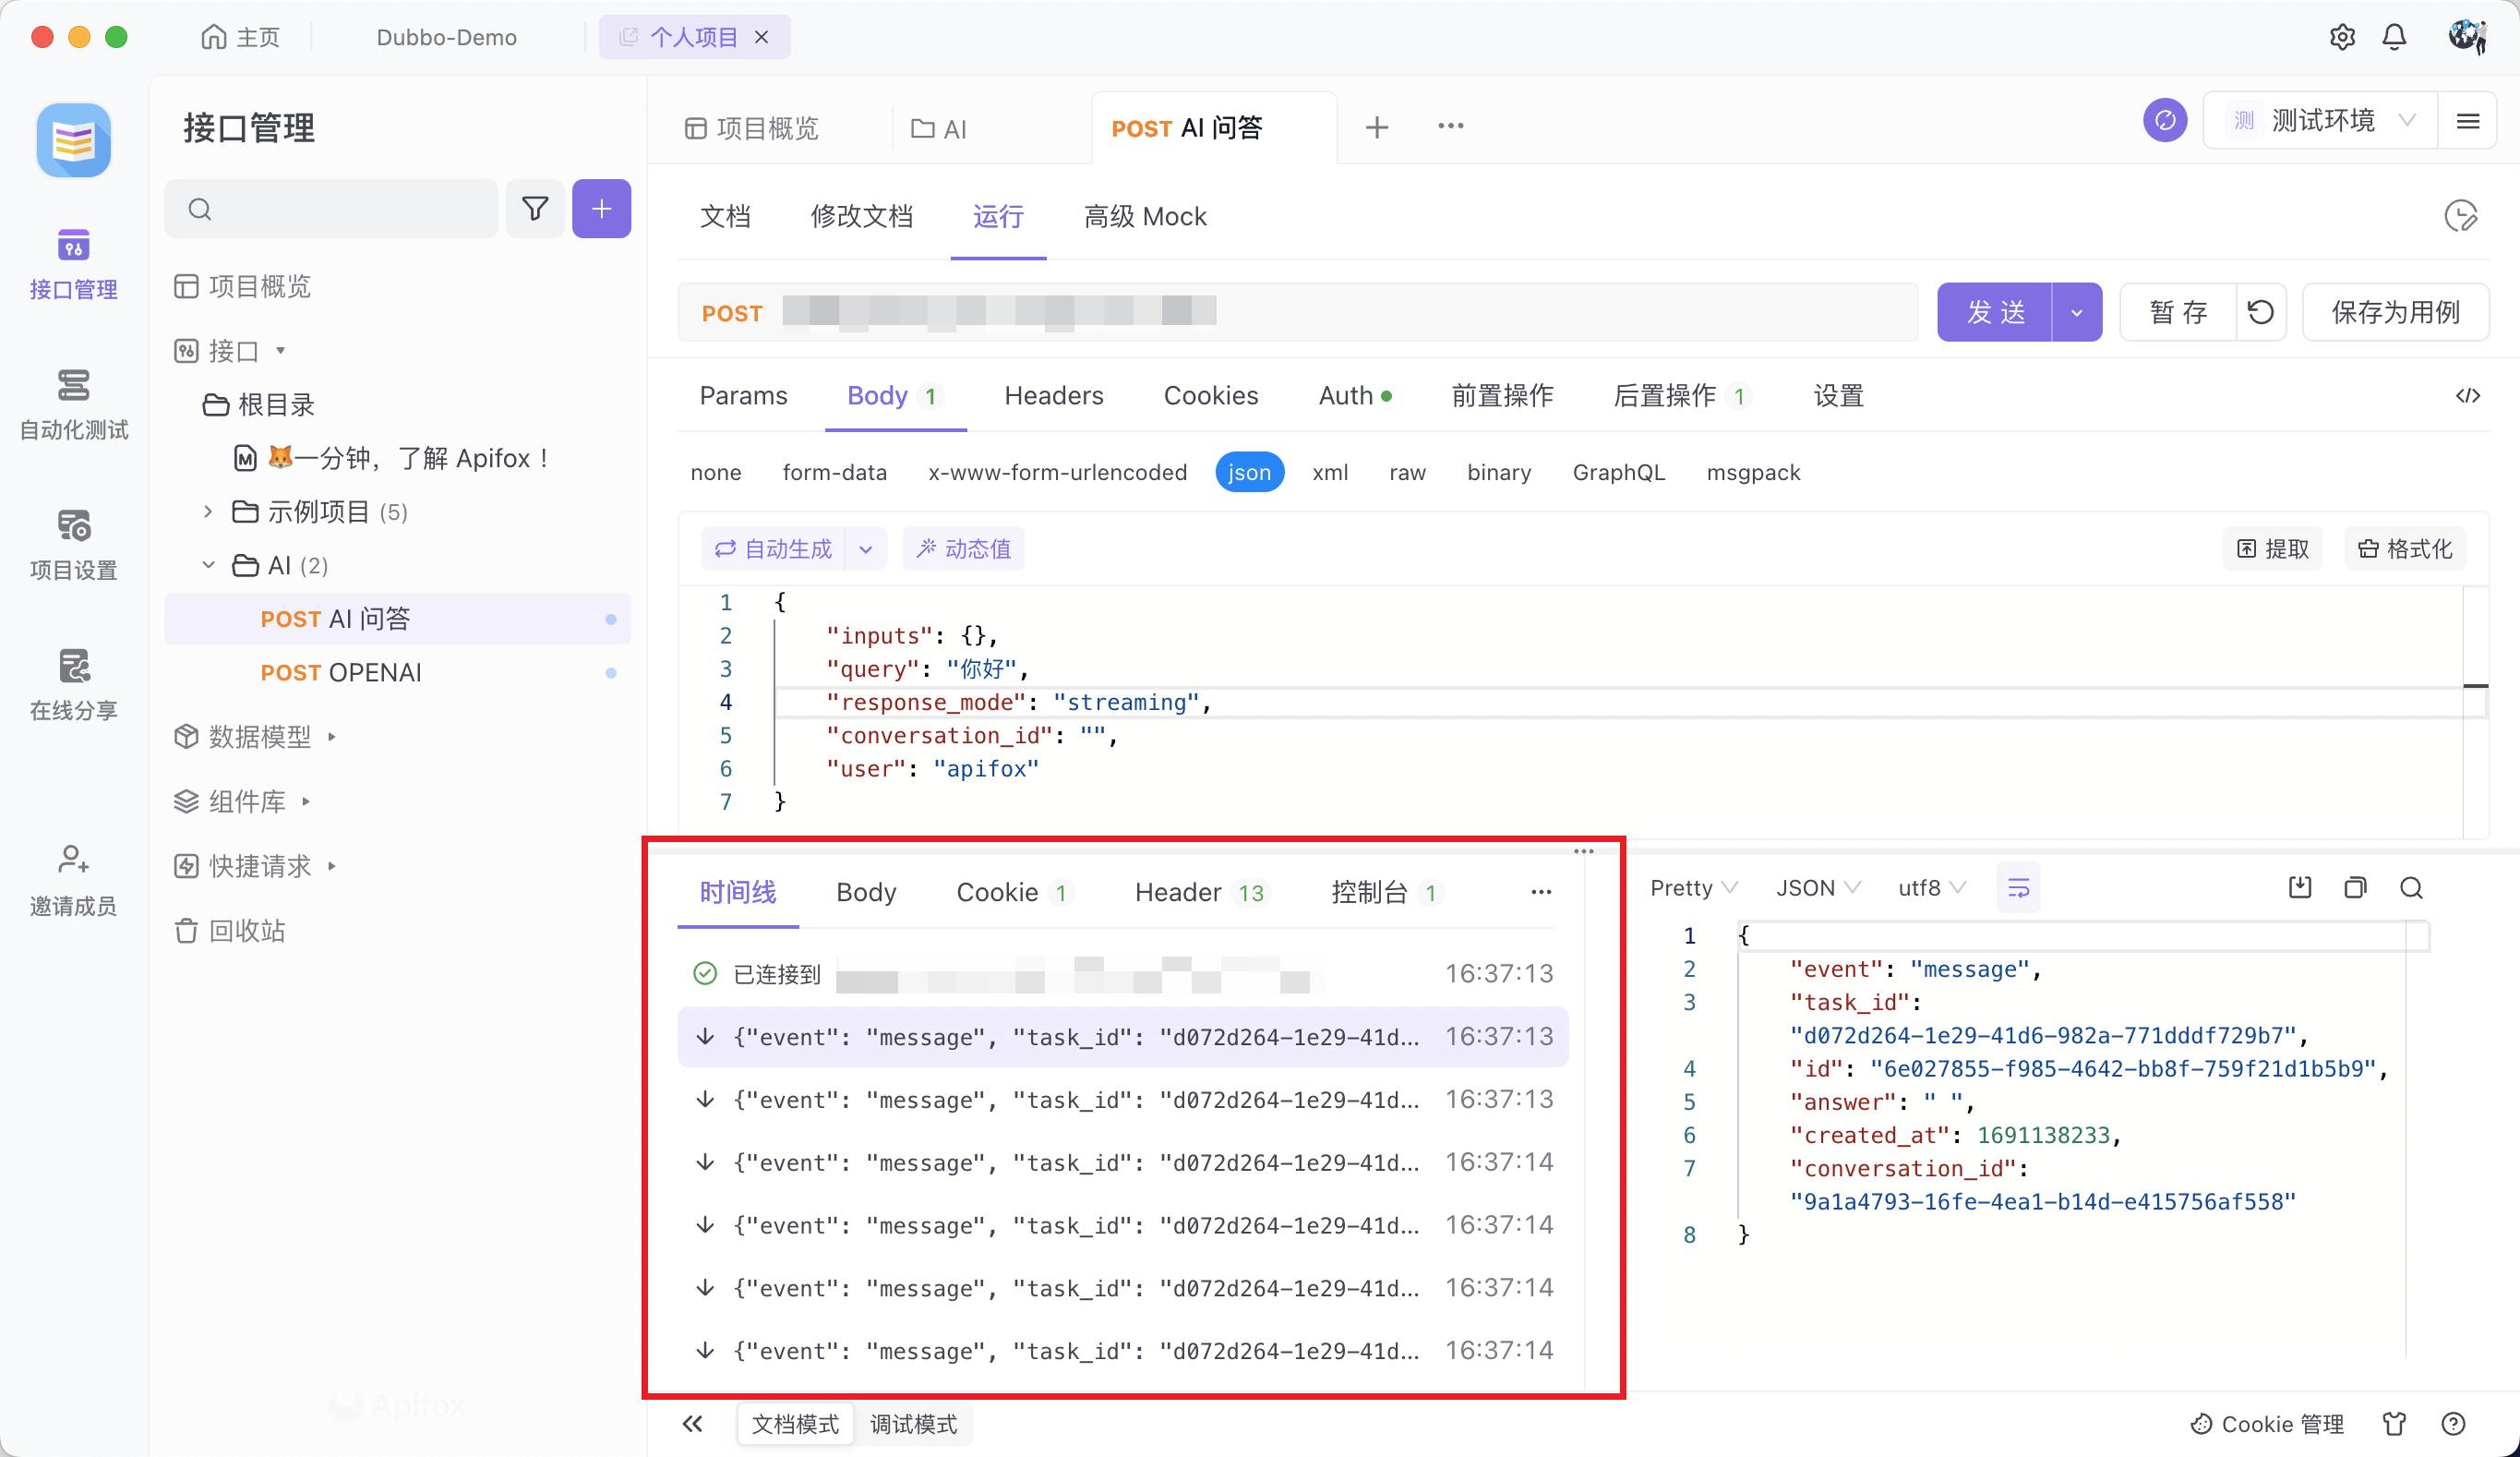Viewport: 2520px width, 1457px height.
Task: Open the dropdown arrow beside 发送
Action: 2076,312
